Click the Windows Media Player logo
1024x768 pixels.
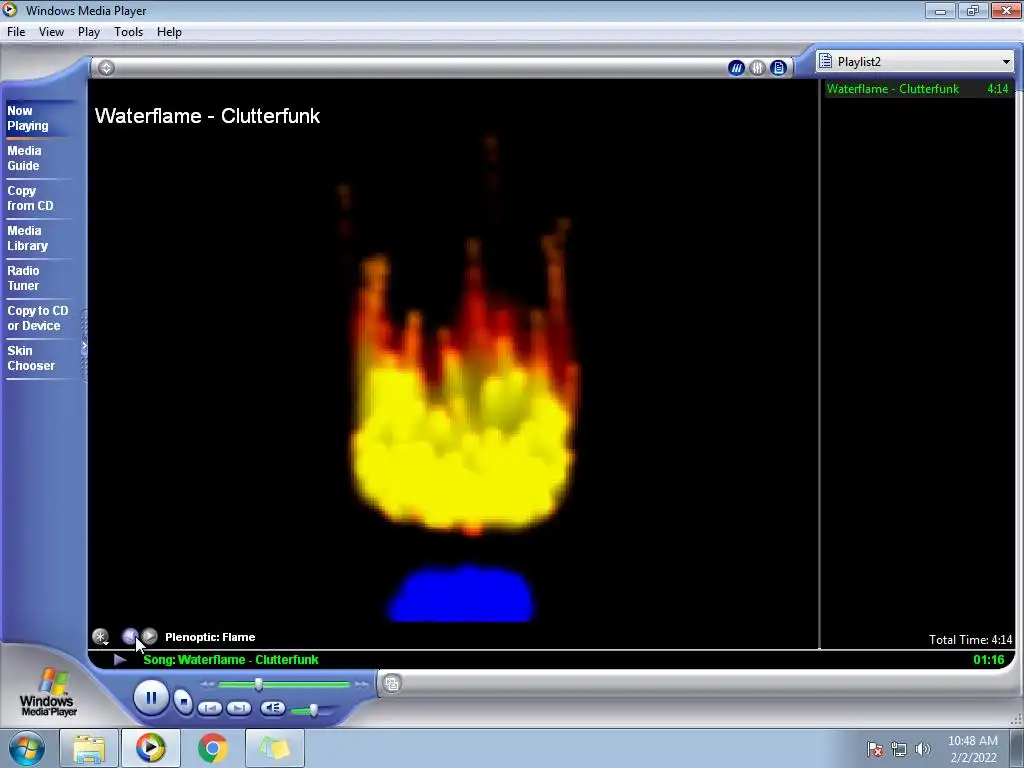[x=48, y=692]
